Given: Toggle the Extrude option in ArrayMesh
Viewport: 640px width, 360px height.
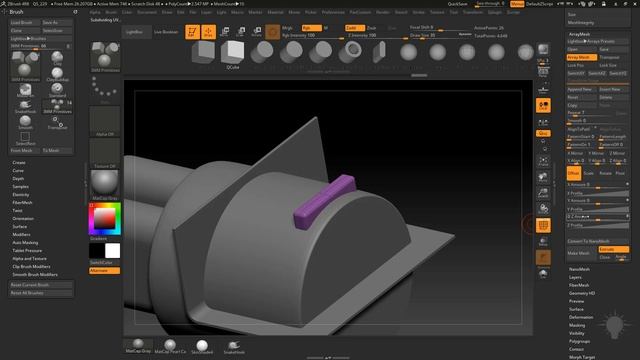Looking at the screenshot, I should [x=613, y=249].
